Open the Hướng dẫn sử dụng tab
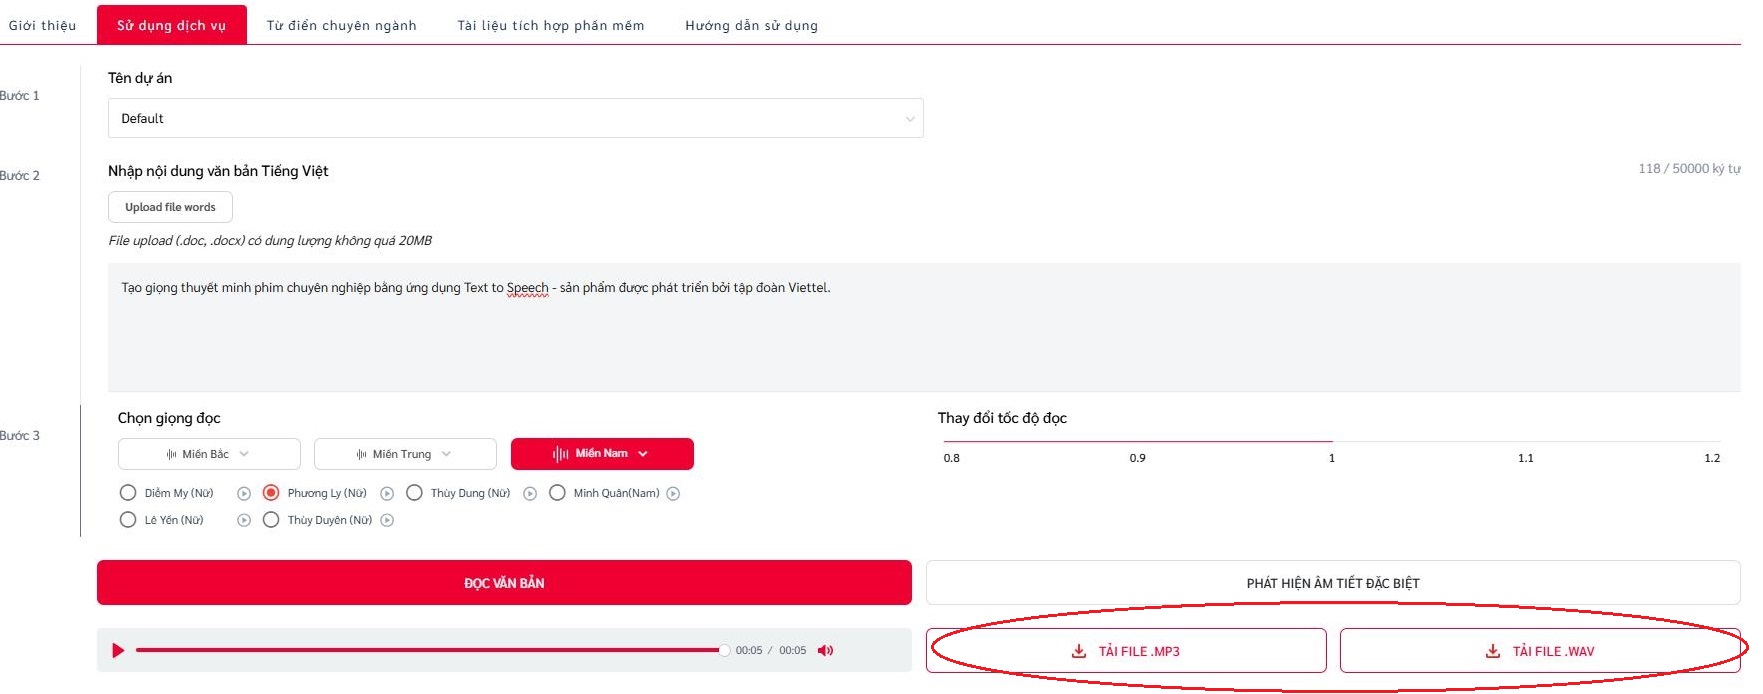 click(751, 25)
